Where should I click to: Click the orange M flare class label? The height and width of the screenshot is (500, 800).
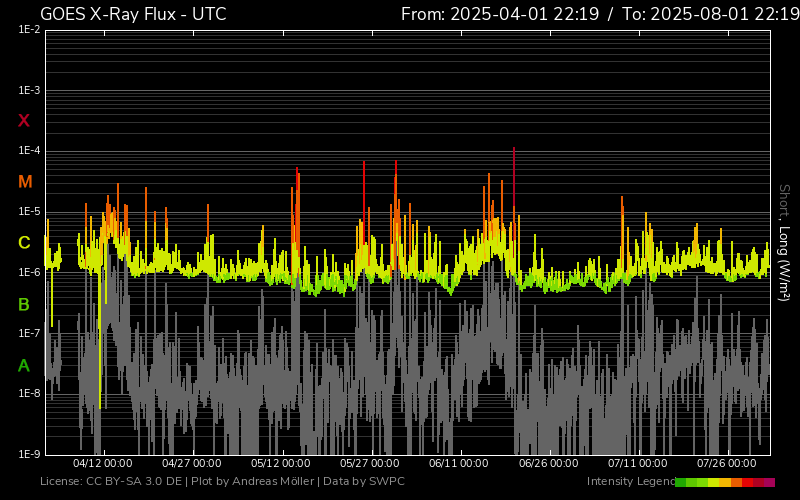point(24,182)
